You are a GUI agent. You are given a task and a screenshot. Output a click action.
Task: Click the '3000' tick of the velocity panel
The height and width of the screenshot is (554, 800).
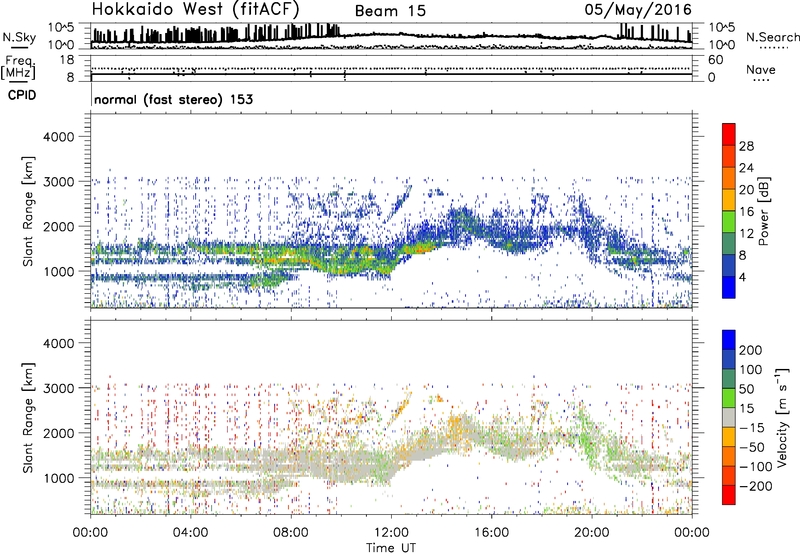tap(58, 388)
